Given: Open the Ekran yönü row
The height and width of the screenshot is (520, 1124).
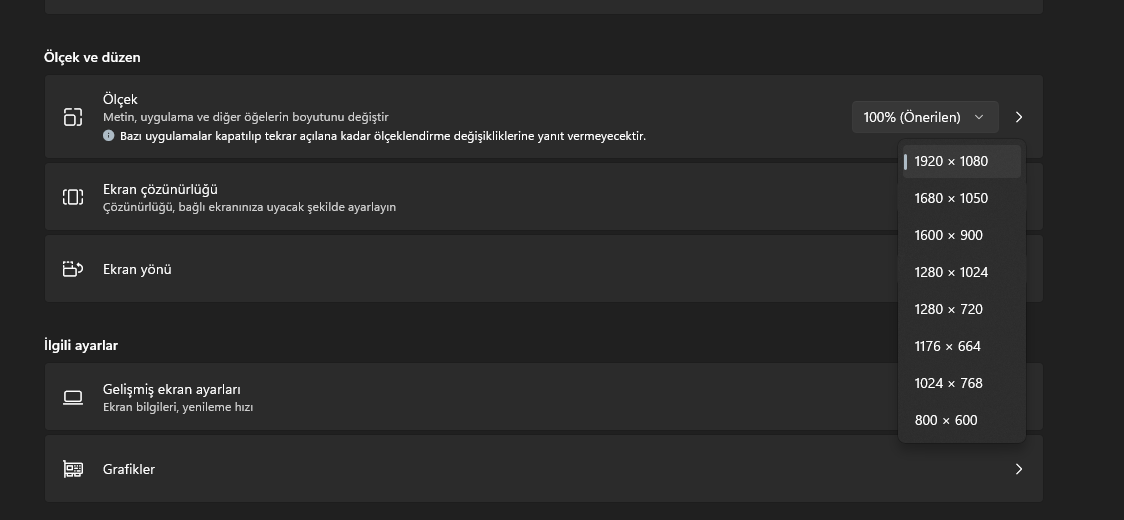Looking at the screenshot, I should 543,269.
